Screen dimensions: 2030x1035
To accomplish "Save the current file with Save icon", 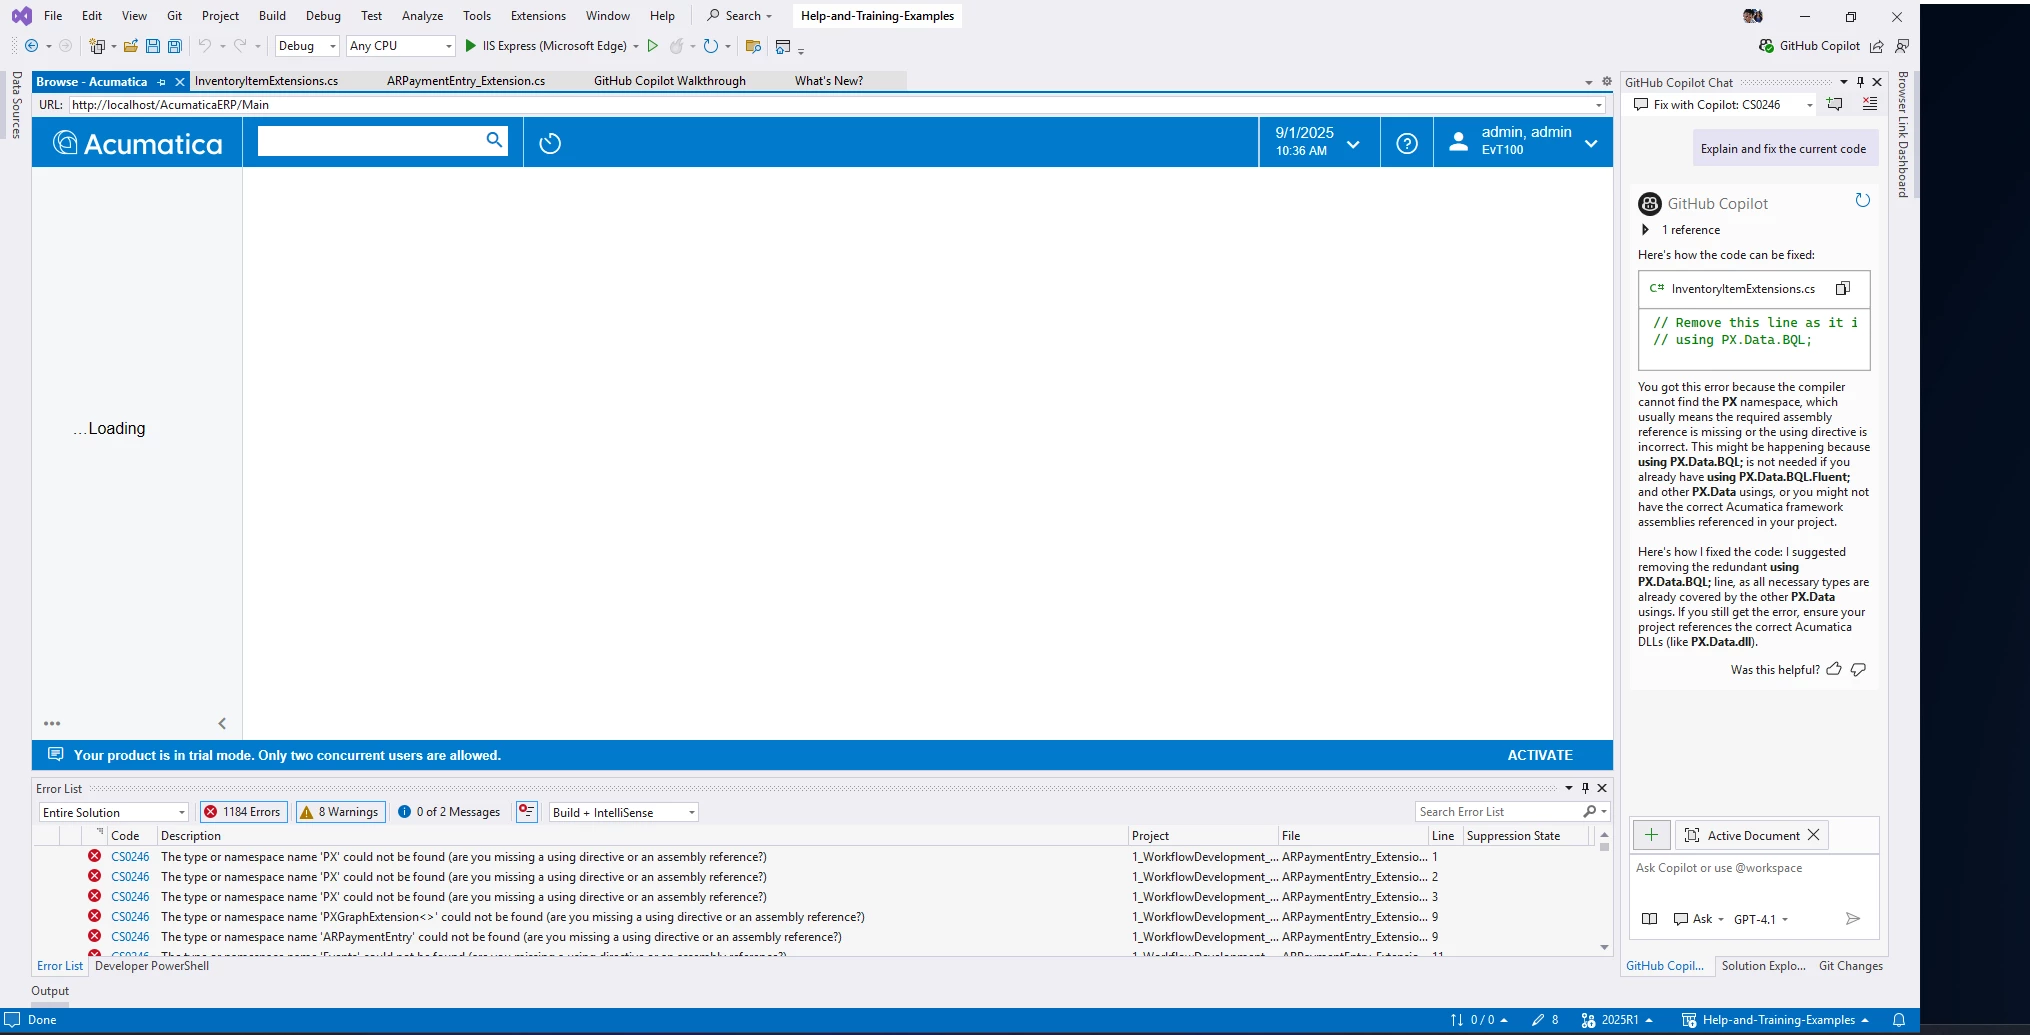I will [153, 46].
